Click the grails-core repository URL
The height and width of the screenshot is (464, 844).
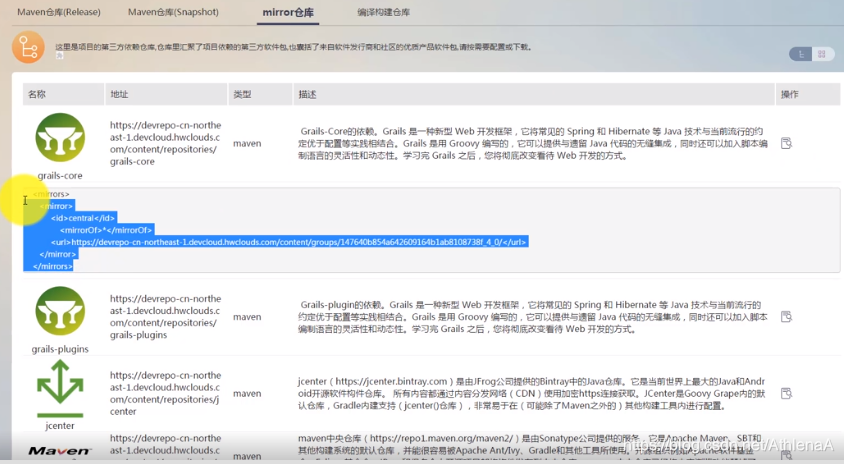coord(165,143)
